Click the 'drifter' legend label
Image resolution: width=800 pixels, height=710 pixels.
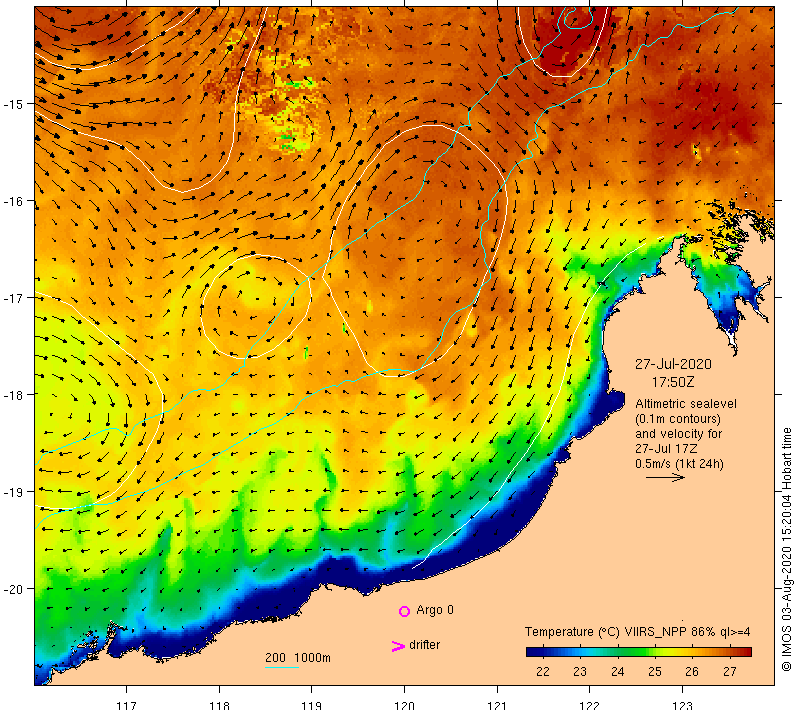[424, 645]
